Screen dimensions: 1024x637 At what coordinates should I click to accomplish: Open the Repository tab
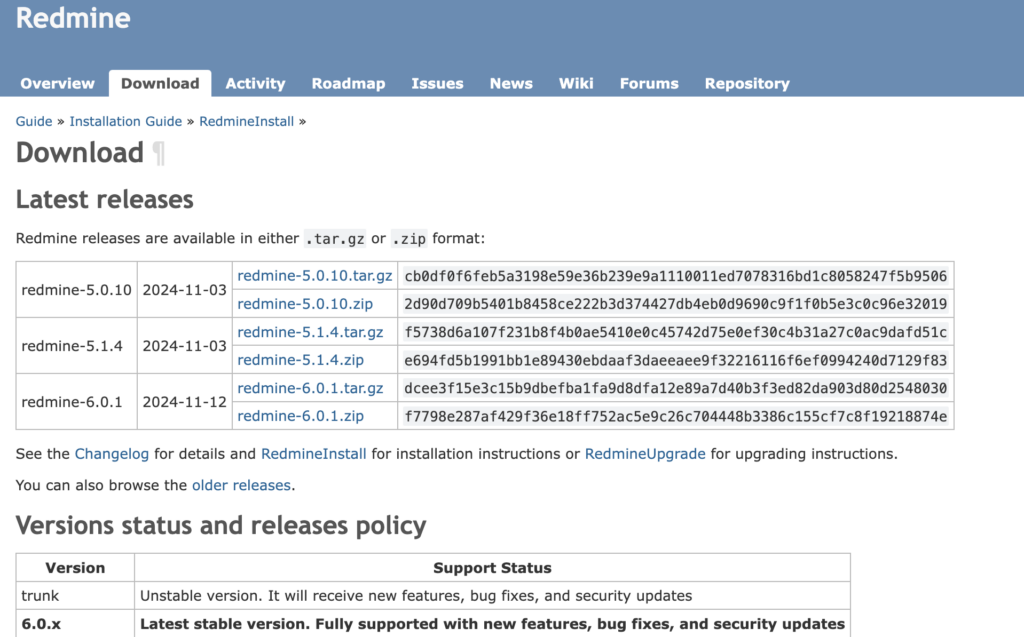(x=746, y=84)
